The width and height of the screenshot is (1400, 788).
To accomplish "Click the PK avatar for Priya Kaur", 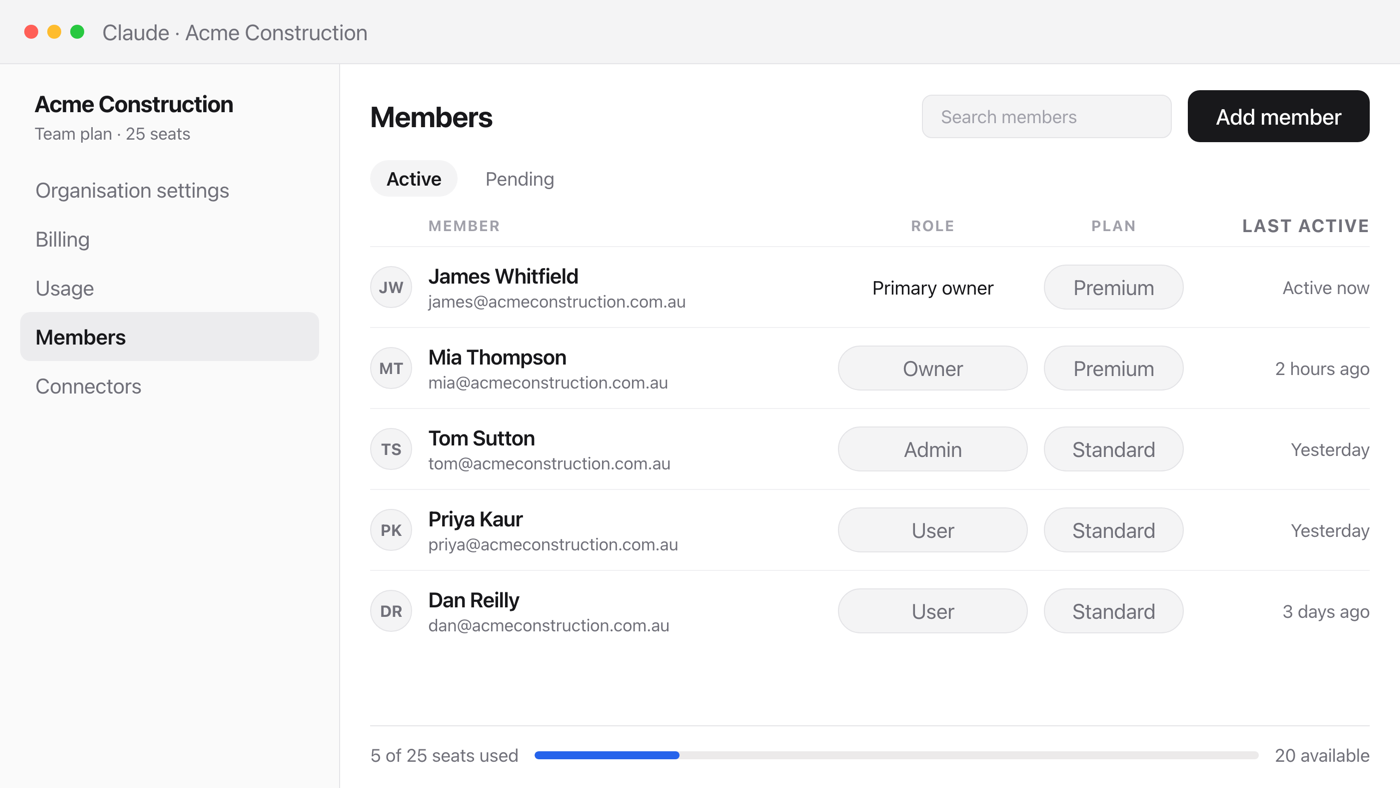I will click(391, 530).
